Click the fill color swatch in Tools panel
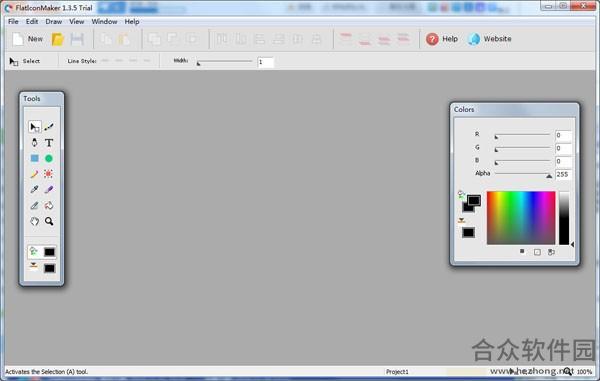 click(x=49, y=252)
